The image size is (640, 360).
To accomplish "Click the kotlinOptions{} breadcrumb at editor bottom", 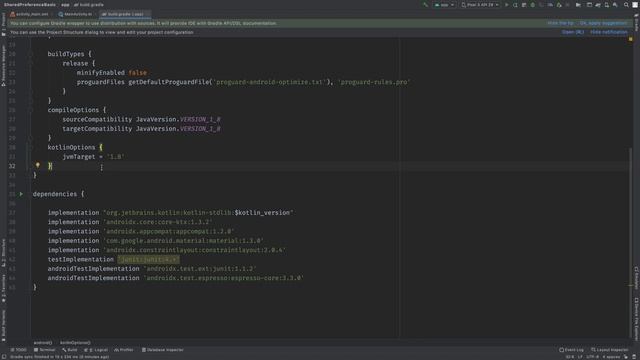I will click(75, 342).
